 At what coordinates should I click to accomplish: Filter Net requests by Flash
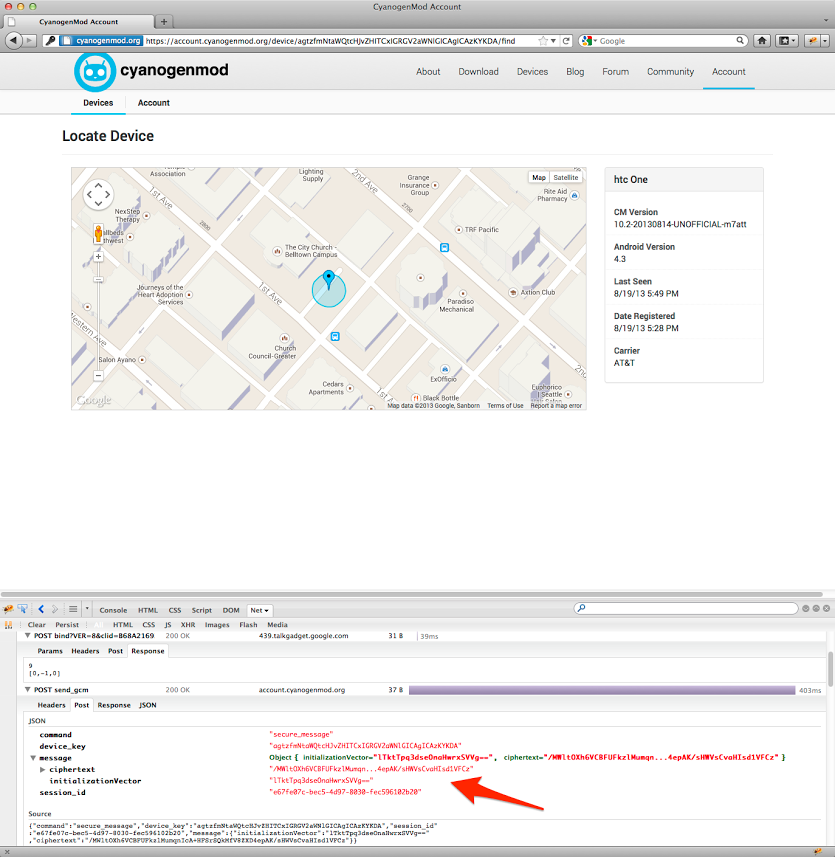(248, 625)
